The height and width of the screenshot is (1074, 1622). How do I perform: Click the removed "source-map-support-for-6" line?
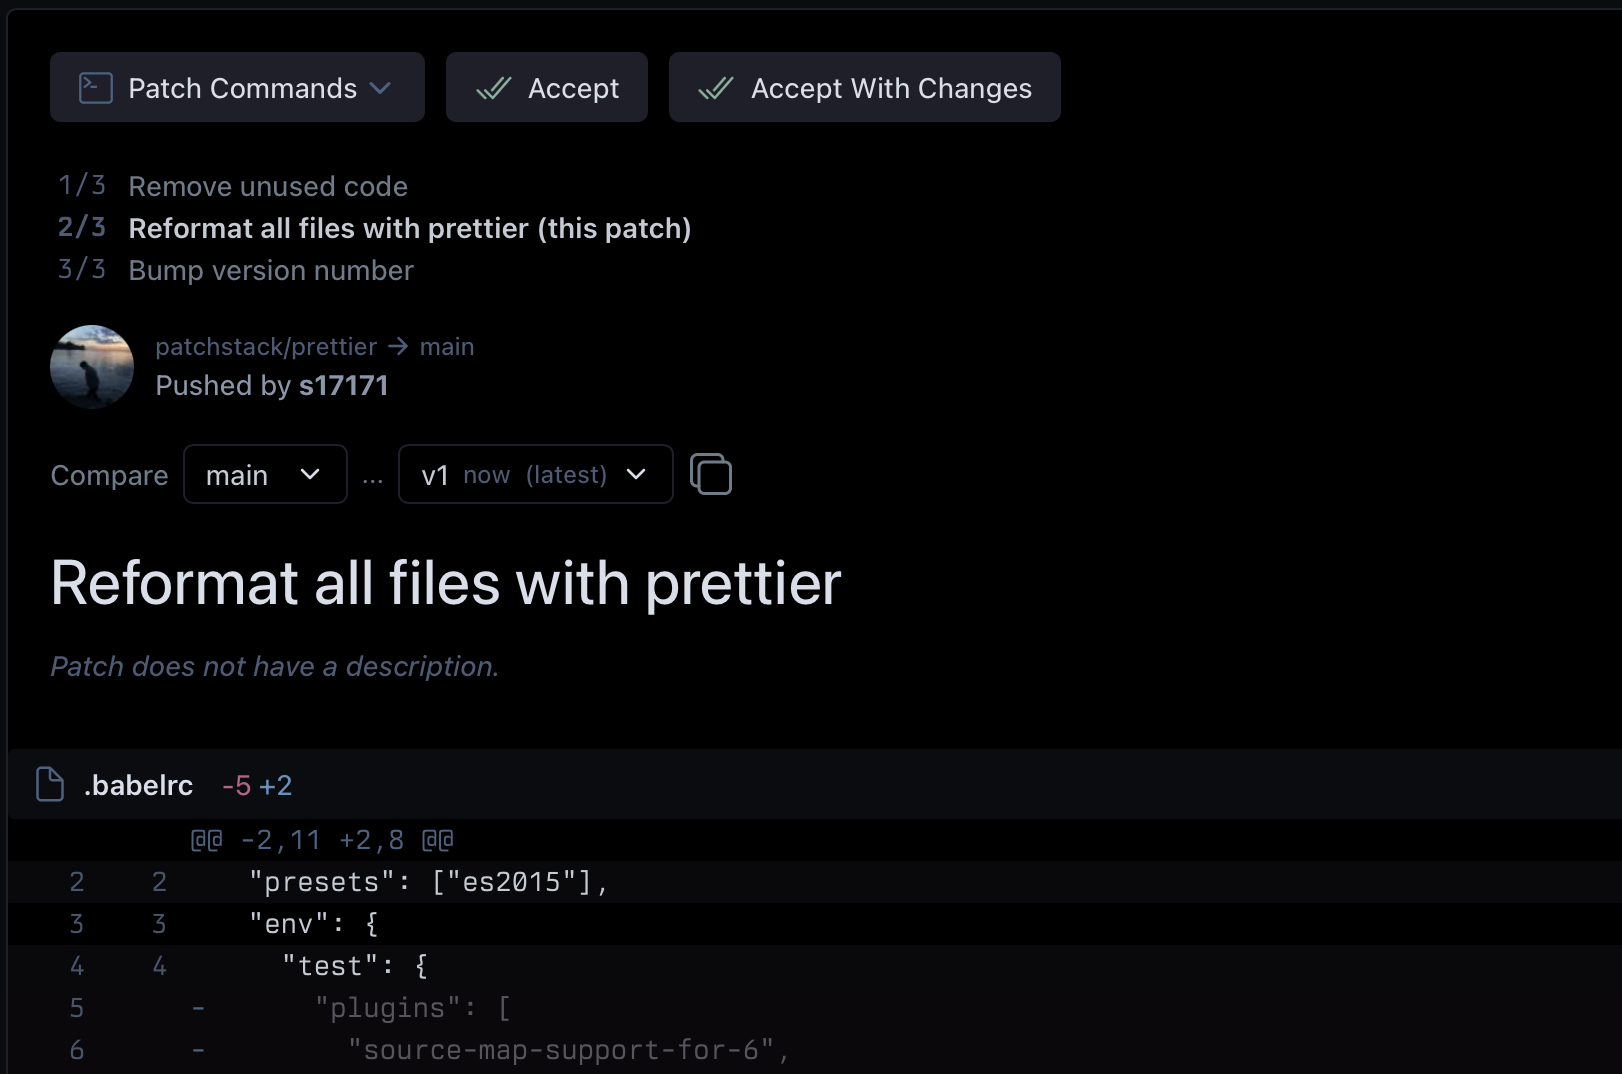click(815, 1050)
